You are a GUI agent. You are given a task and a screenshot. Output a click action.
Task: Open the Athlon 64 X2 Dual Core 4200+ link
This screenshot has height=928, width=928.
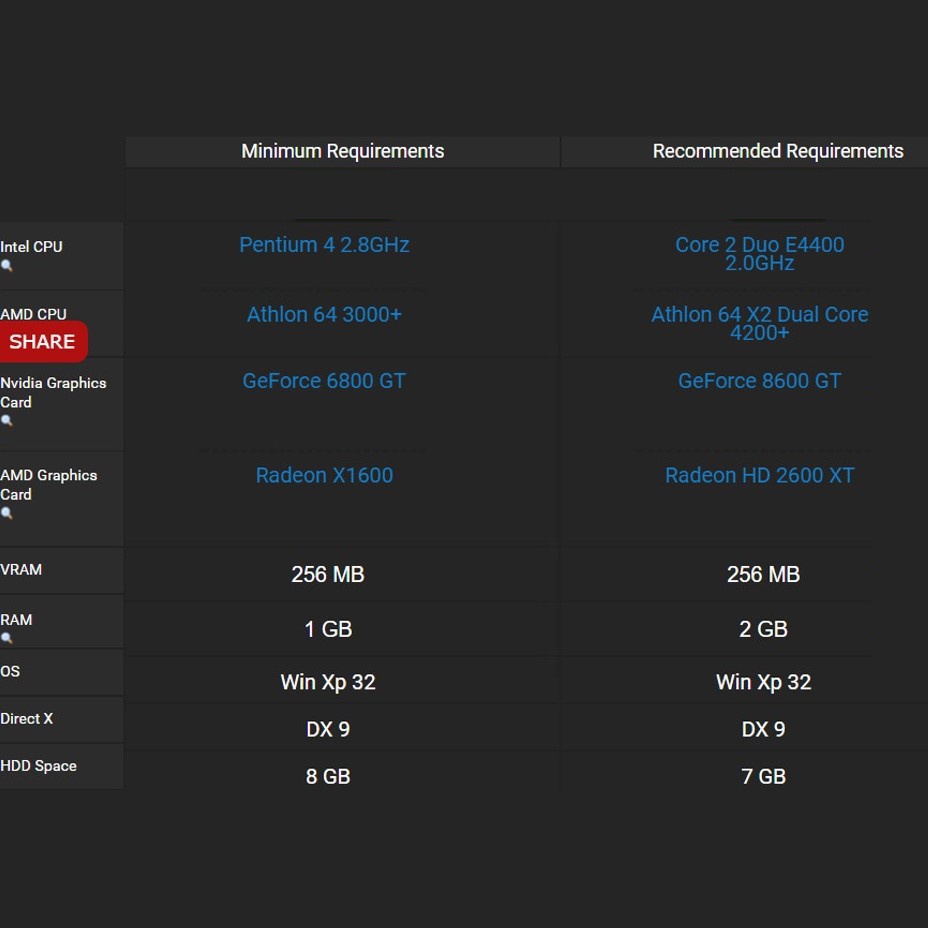pos(759,323)
